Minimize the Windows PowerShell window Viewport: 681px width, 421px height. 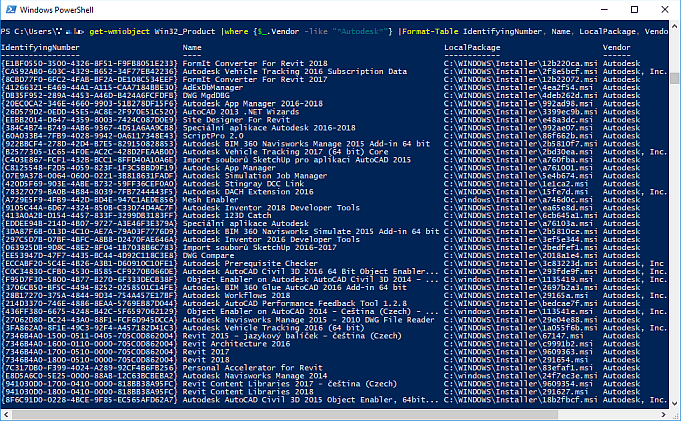point(604,10)
